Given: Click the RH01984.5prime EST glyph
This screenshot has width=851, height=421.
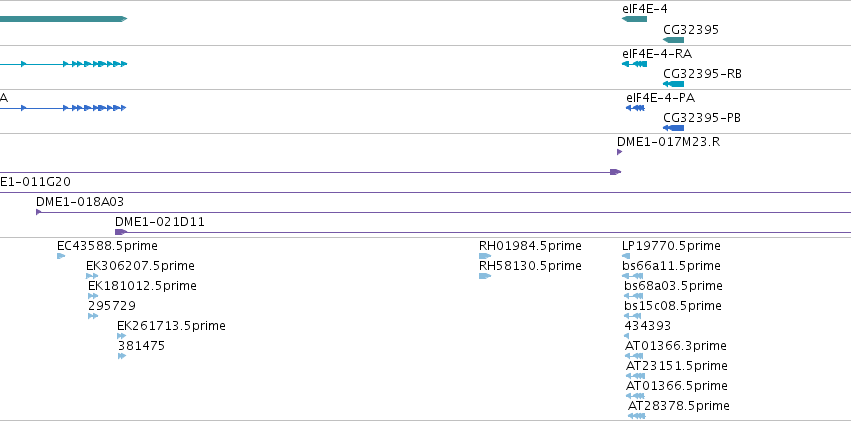Looking at the screenshot, I should pos(485,256).
